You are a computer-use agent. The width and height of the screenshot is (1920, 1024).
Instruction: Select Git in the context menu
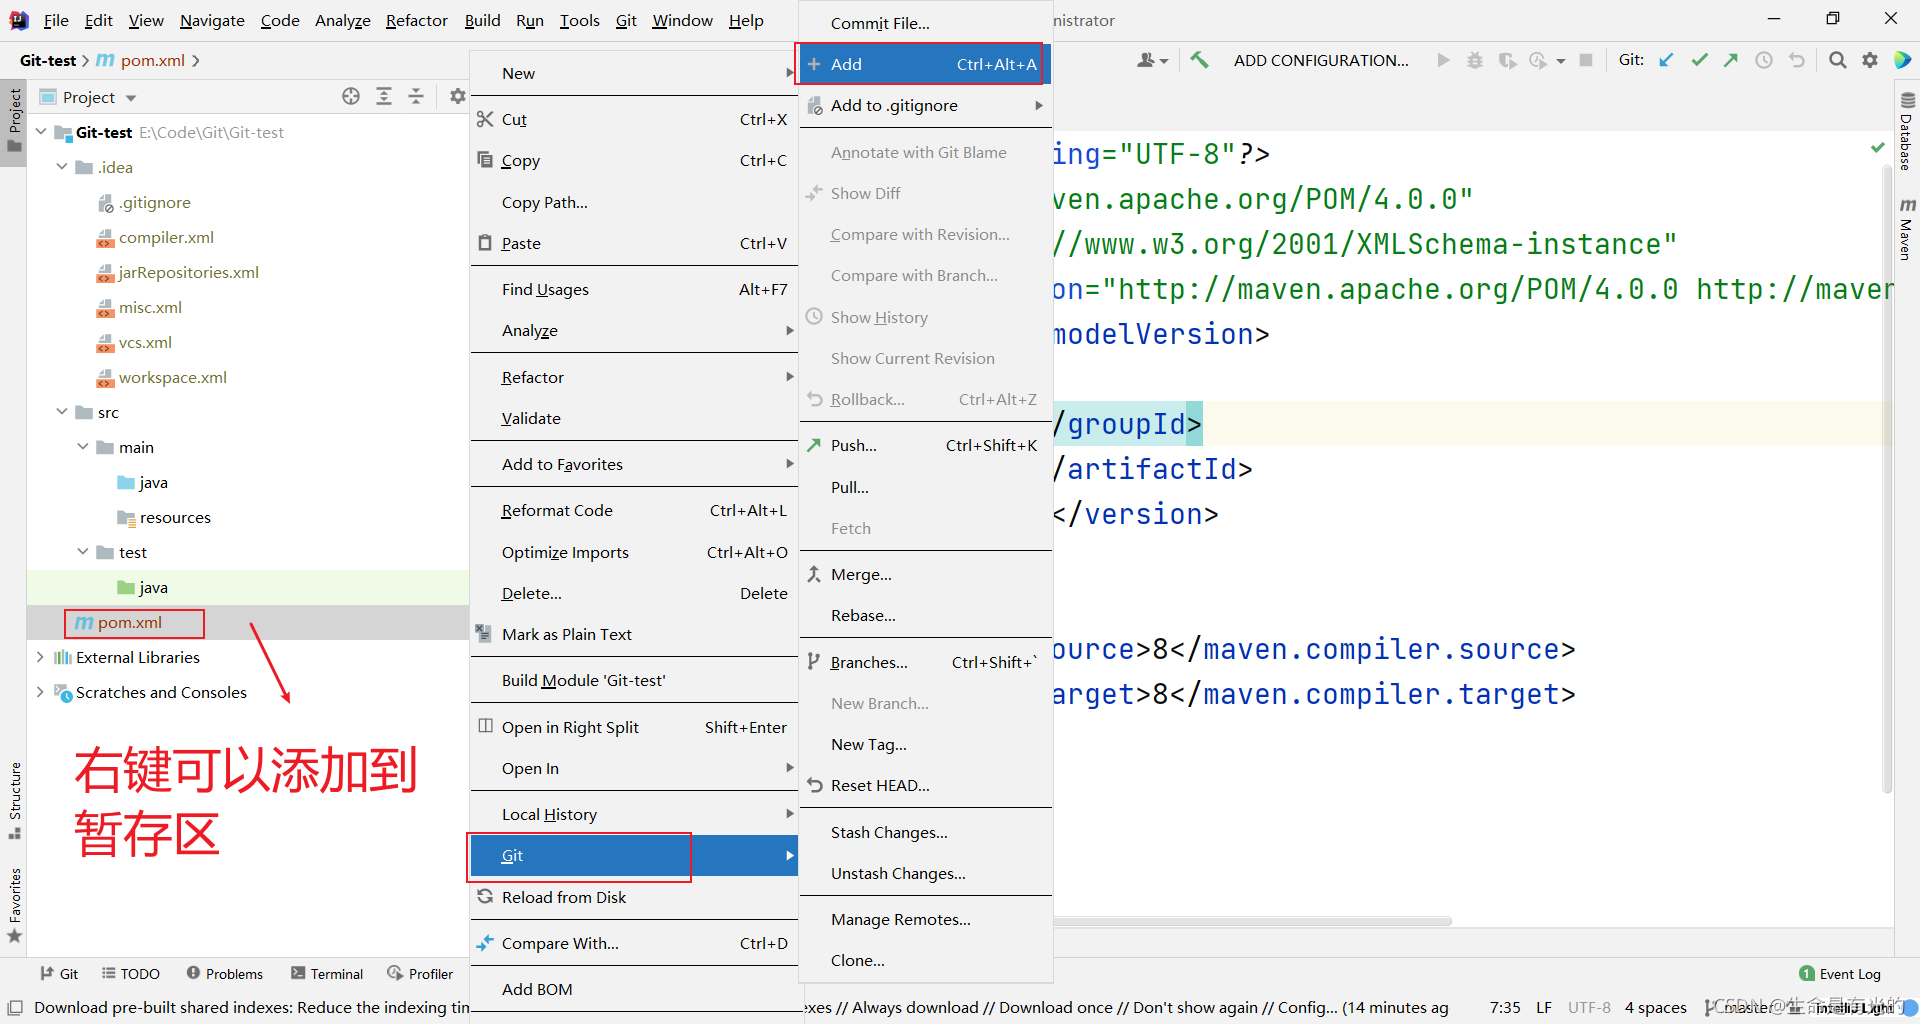coord(634,856)
